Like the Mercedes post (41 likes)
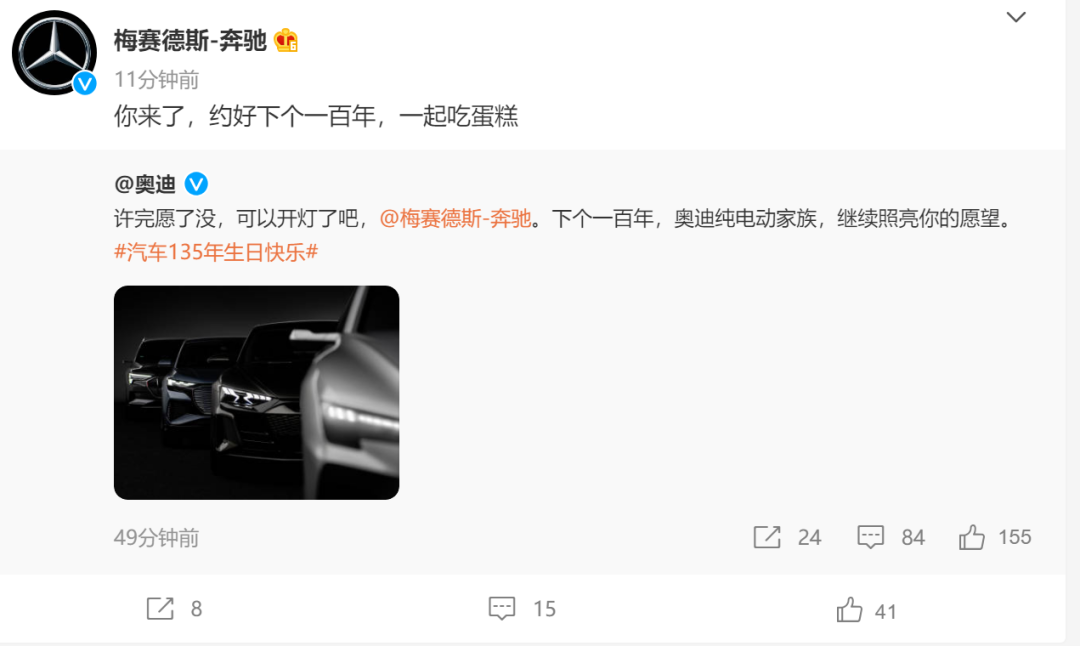 (866, 611)
